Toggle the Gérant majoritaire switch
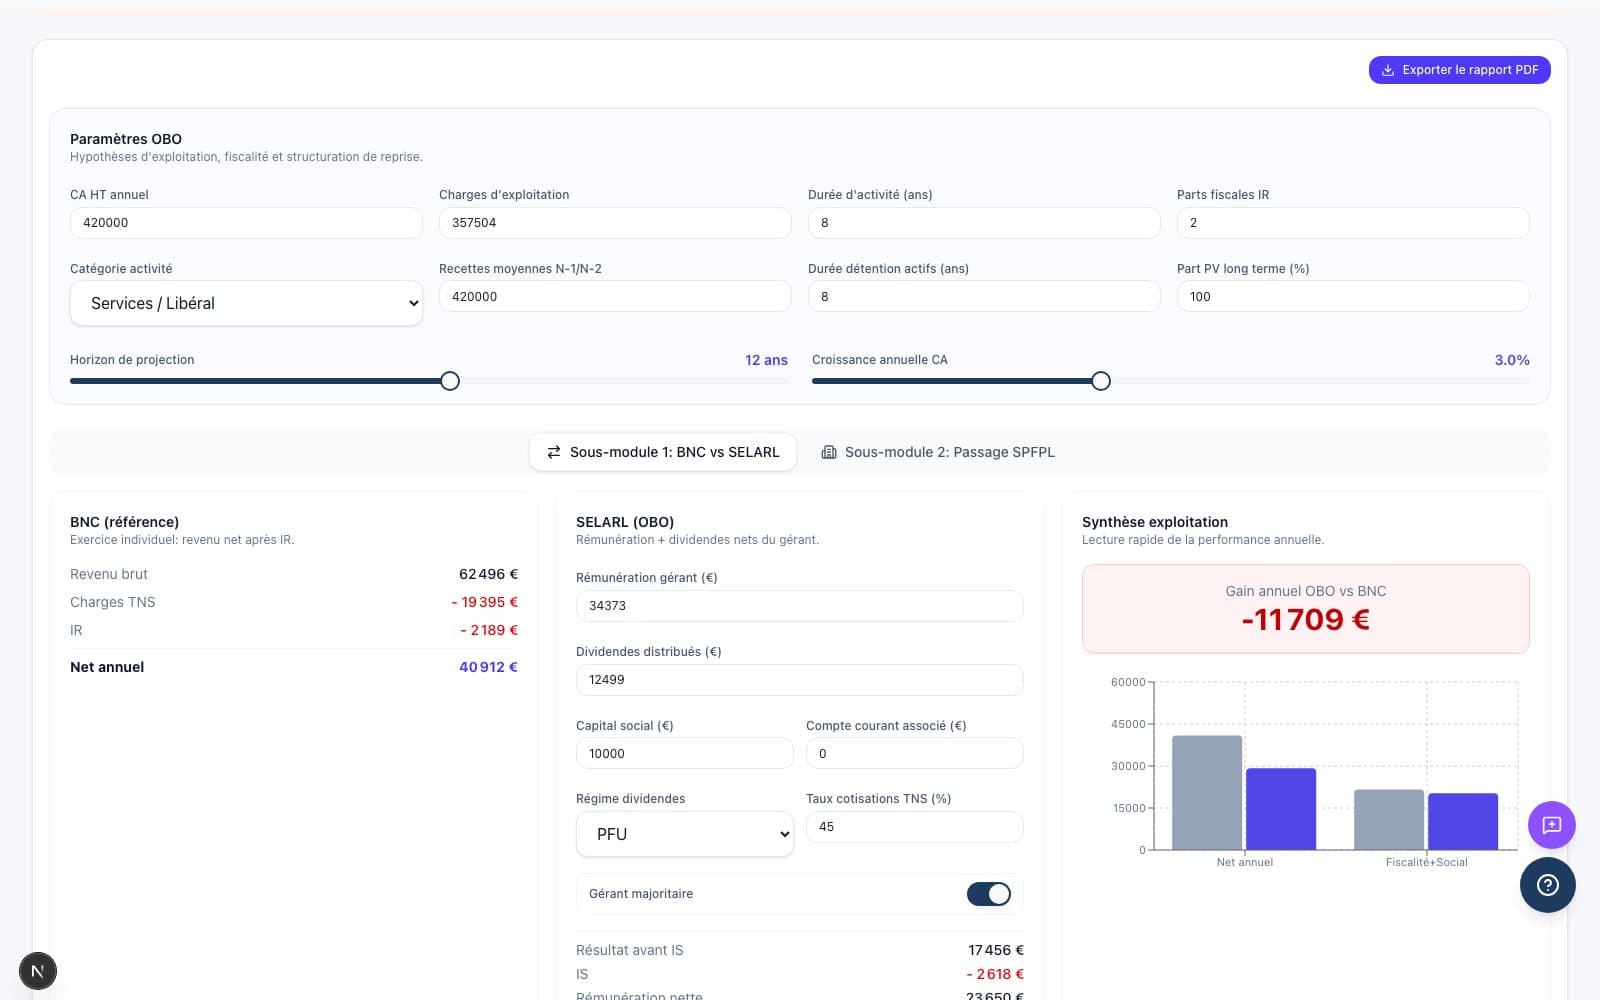This screenshot has height=1000, width=1600. pos(988,894)
